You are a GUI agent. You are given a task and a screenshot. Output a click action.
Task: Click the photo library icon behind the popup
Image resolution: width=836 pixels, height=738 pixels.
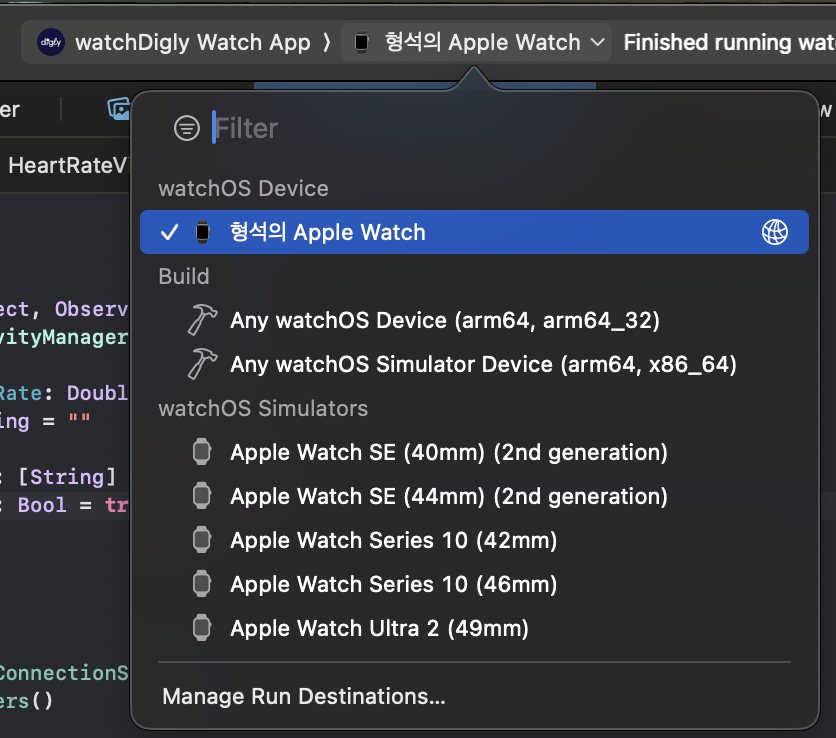coord(118,109)
